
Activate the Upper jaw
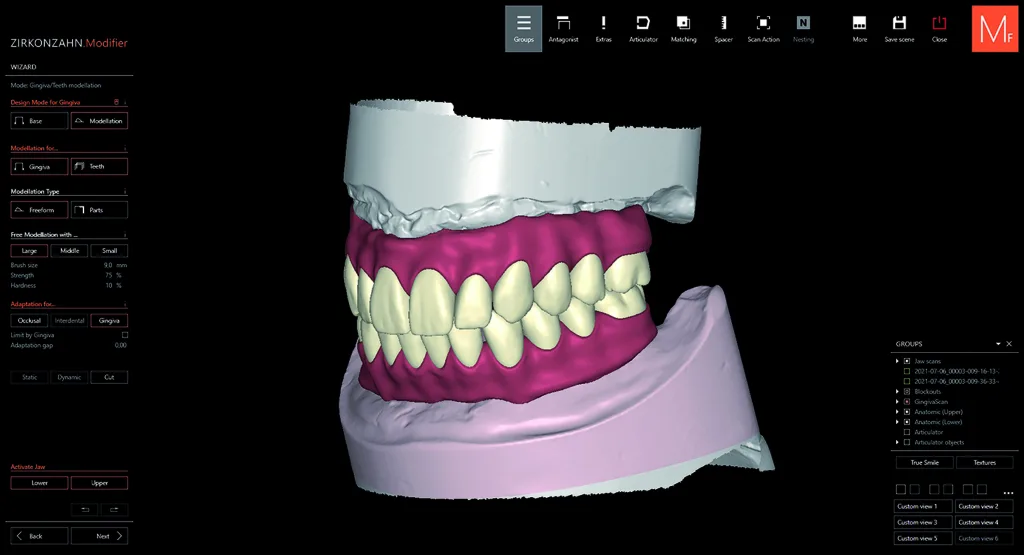(99, 483)
